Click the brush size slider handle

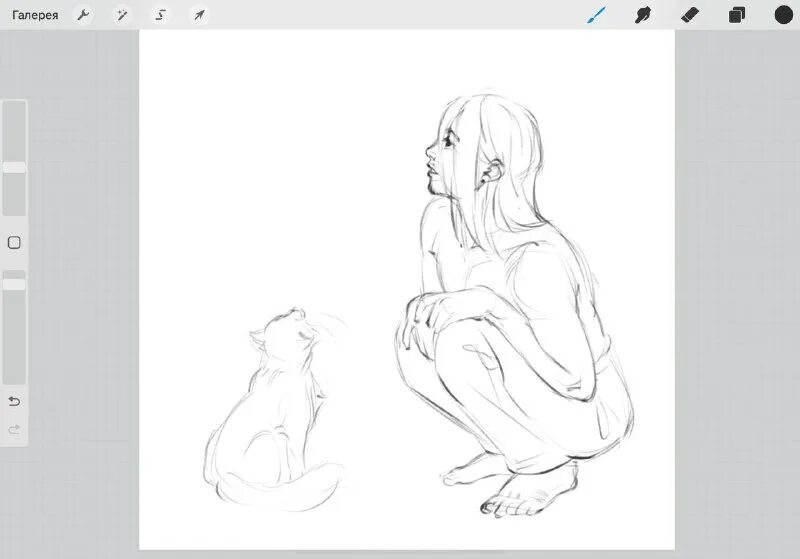[x=14, y=167]
